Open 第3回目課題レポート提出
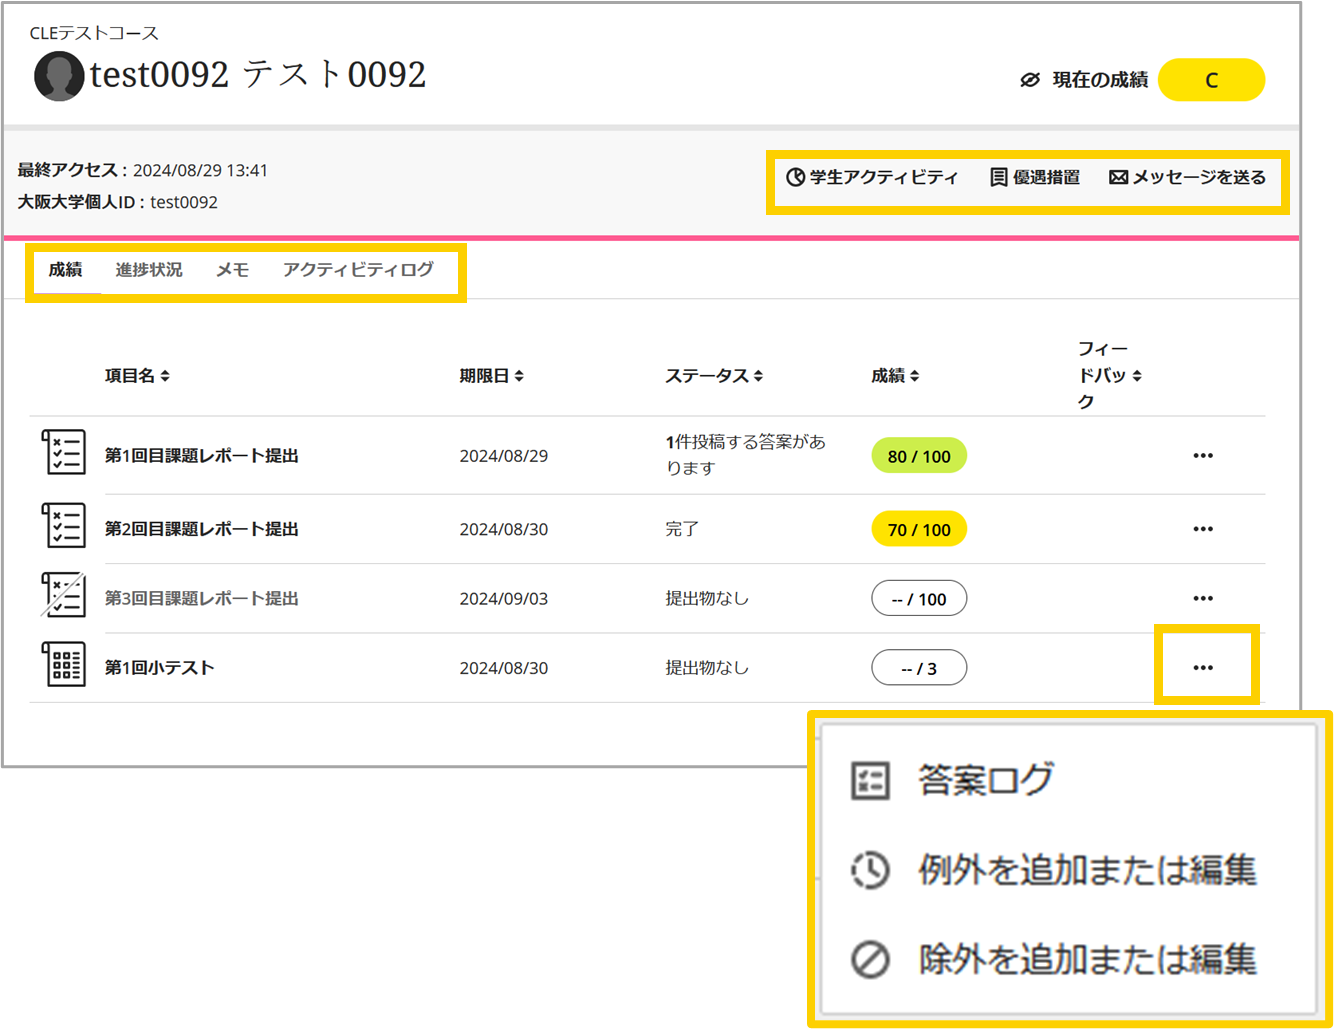 pyautogui.click(x=202, y=599)
